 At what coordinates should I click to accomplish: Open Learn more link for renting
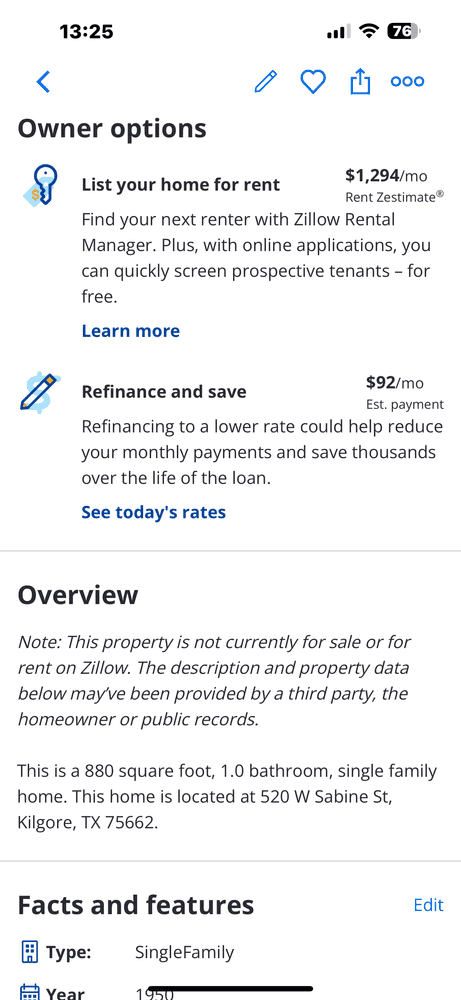tap(131, 331)
